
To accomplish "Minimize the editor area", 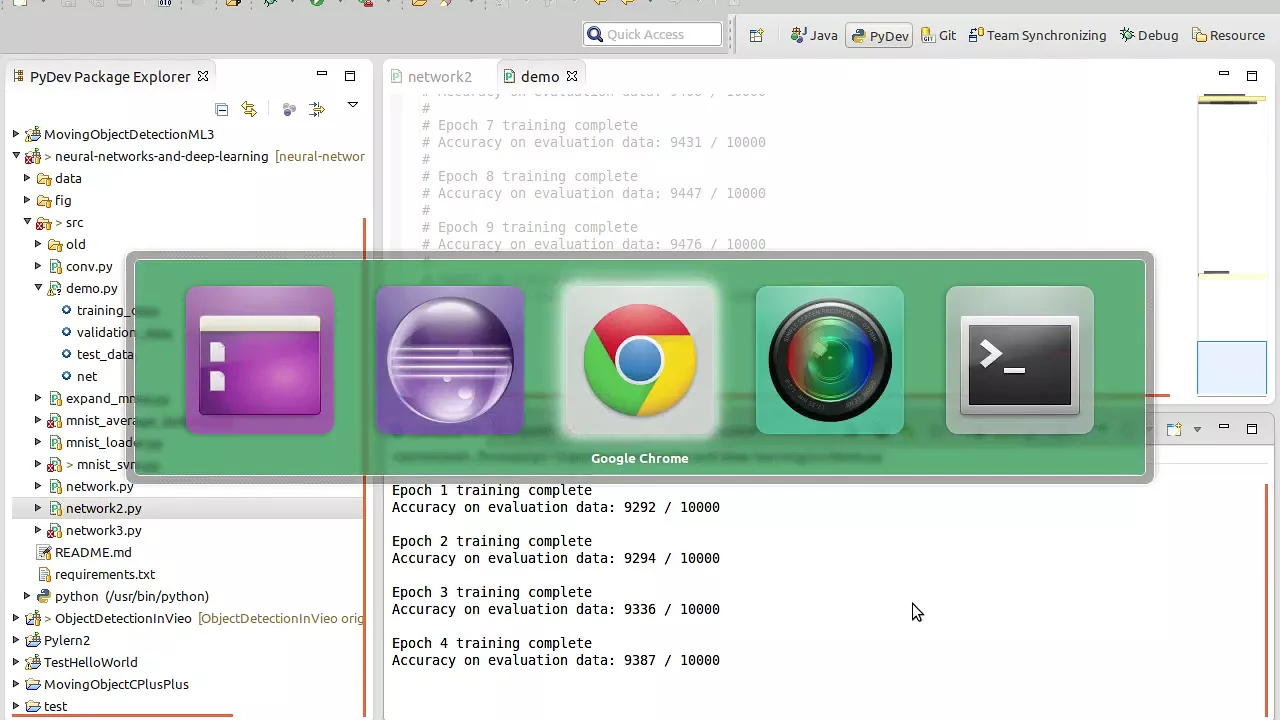I will tap(1223, 74).
